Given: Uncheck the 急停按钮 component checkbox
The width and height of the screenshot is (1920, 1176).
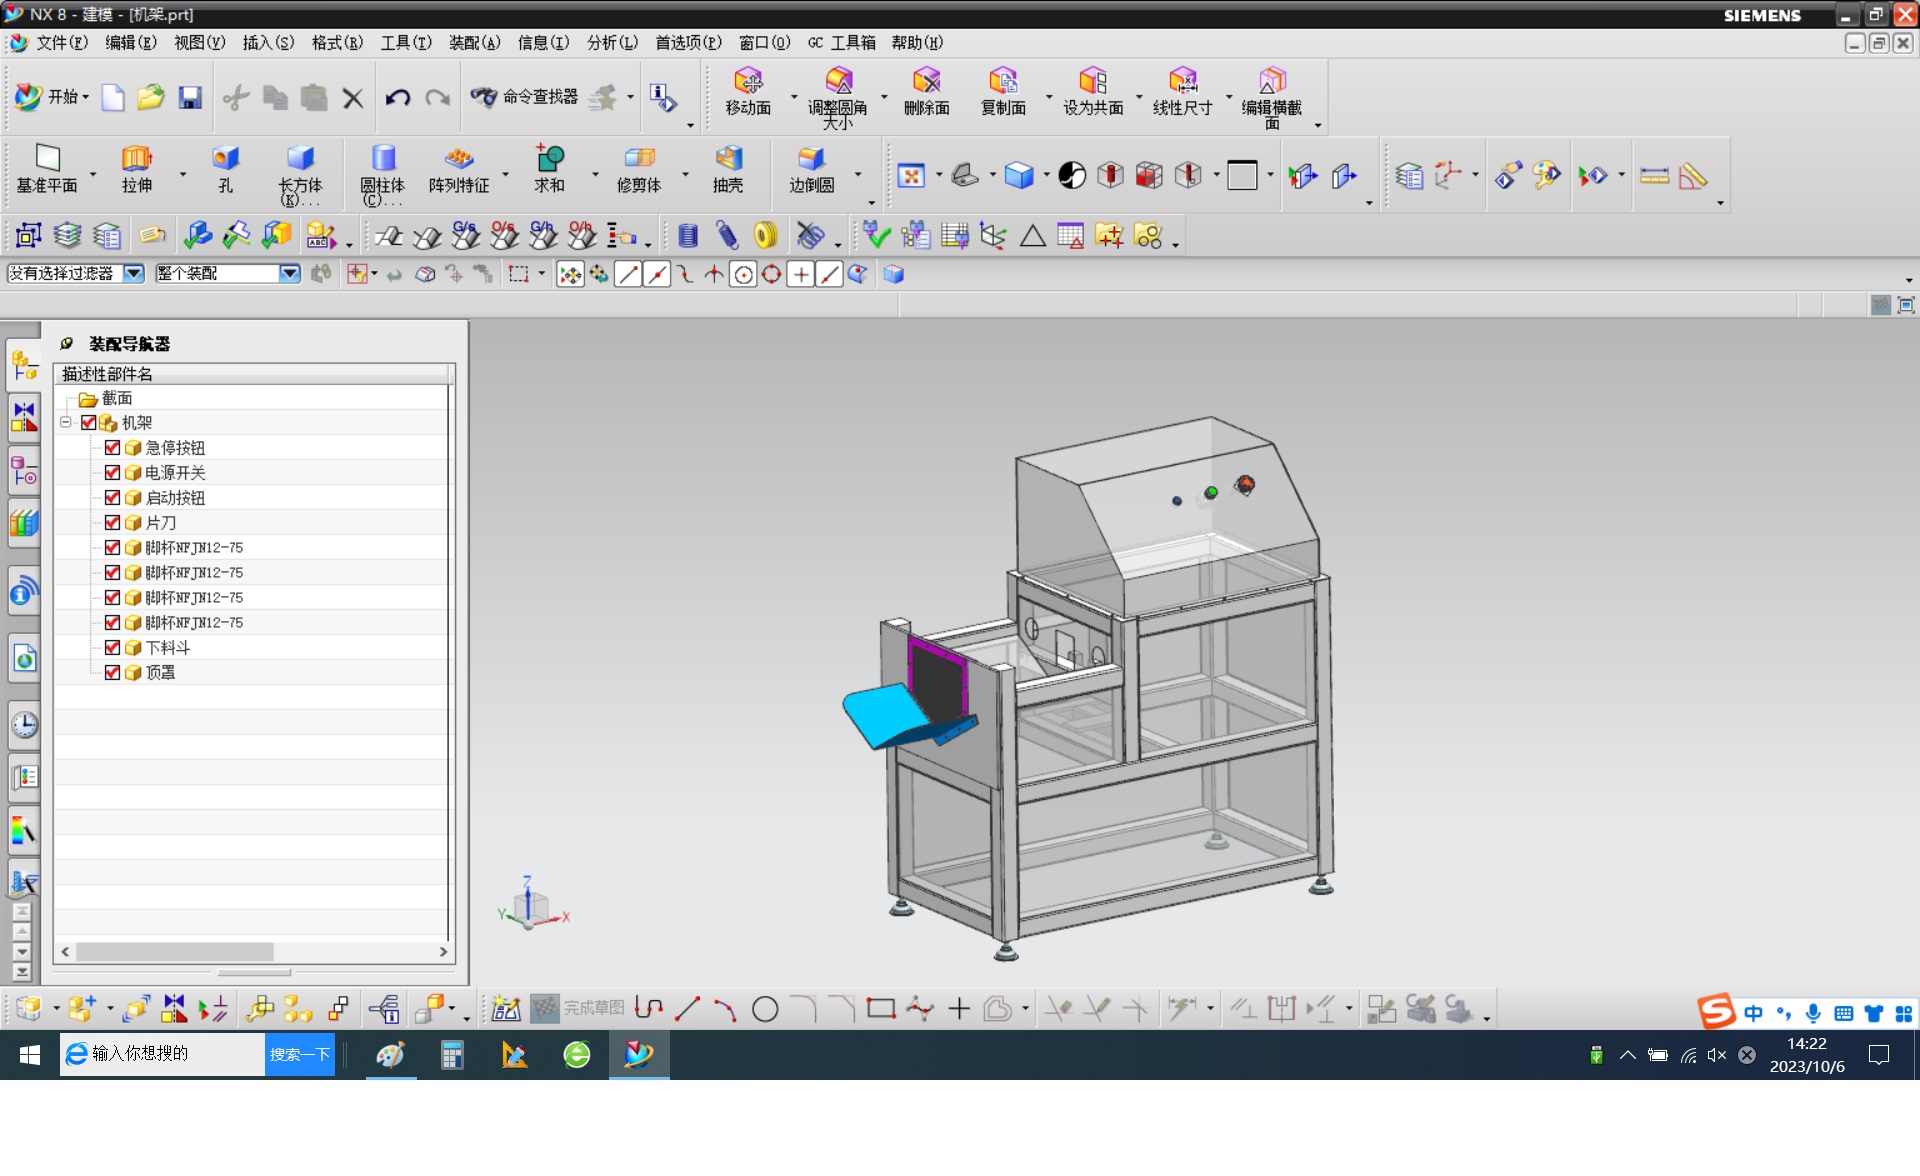Looking at the screenshot, I should [112, 448].
